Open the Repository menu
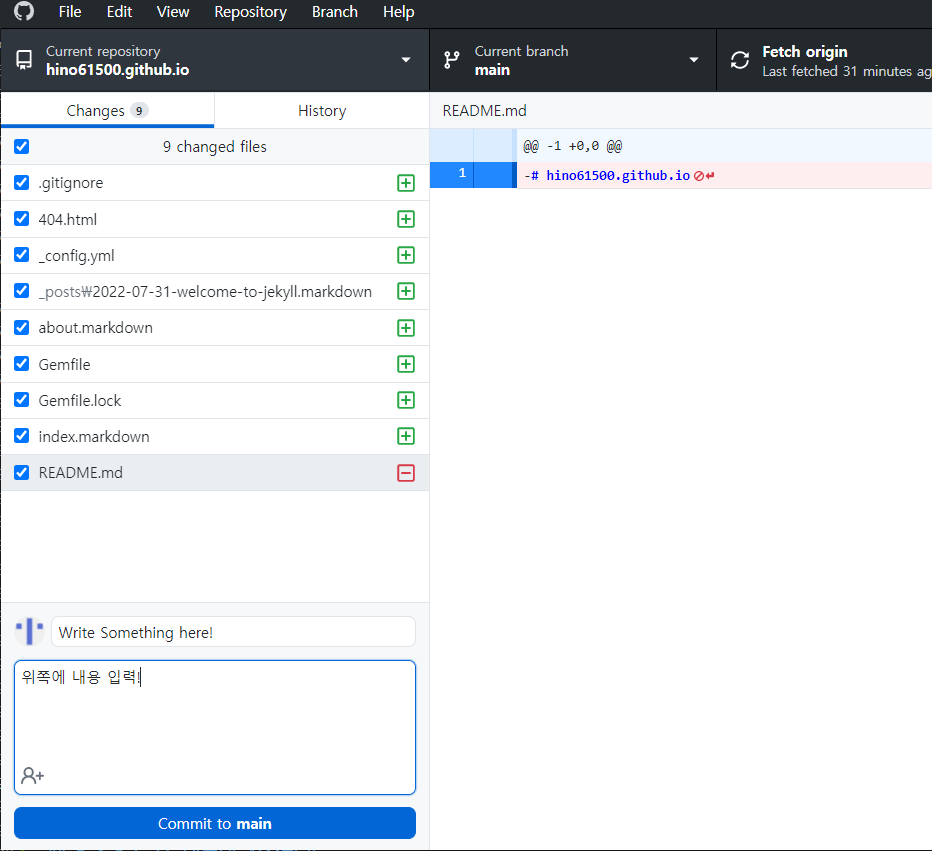932x851 pixels. coord(250,12)
